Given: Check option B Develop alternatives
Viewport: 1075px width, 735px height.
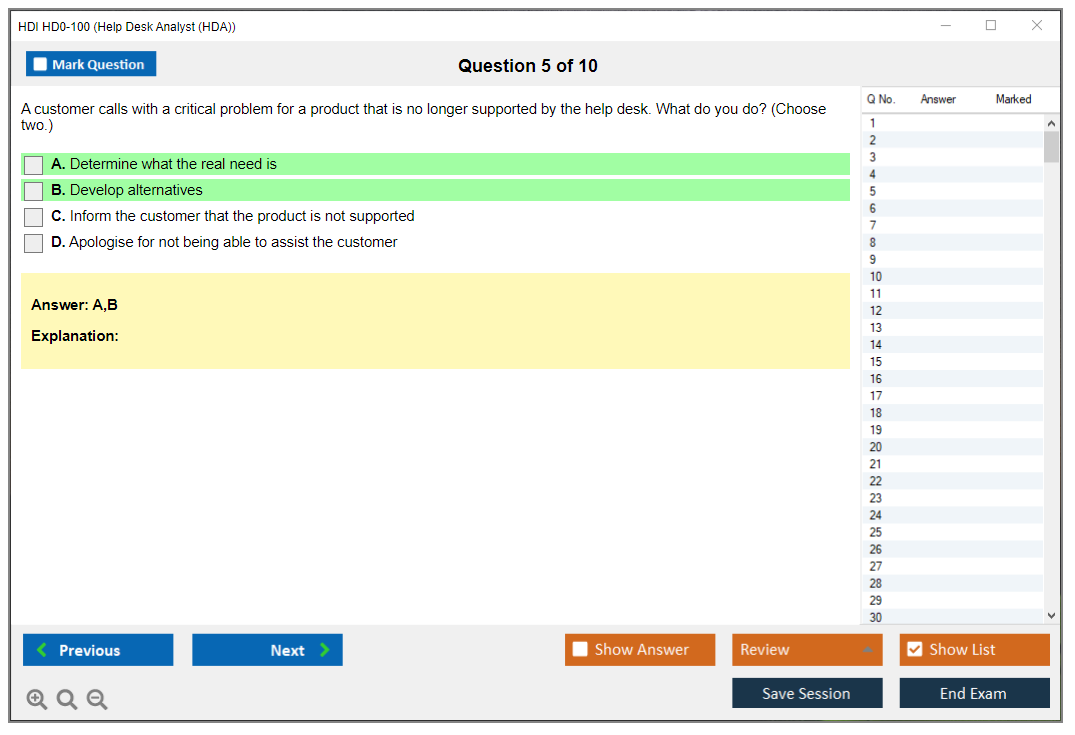Looking at the screenshot, I should [34, 191].
